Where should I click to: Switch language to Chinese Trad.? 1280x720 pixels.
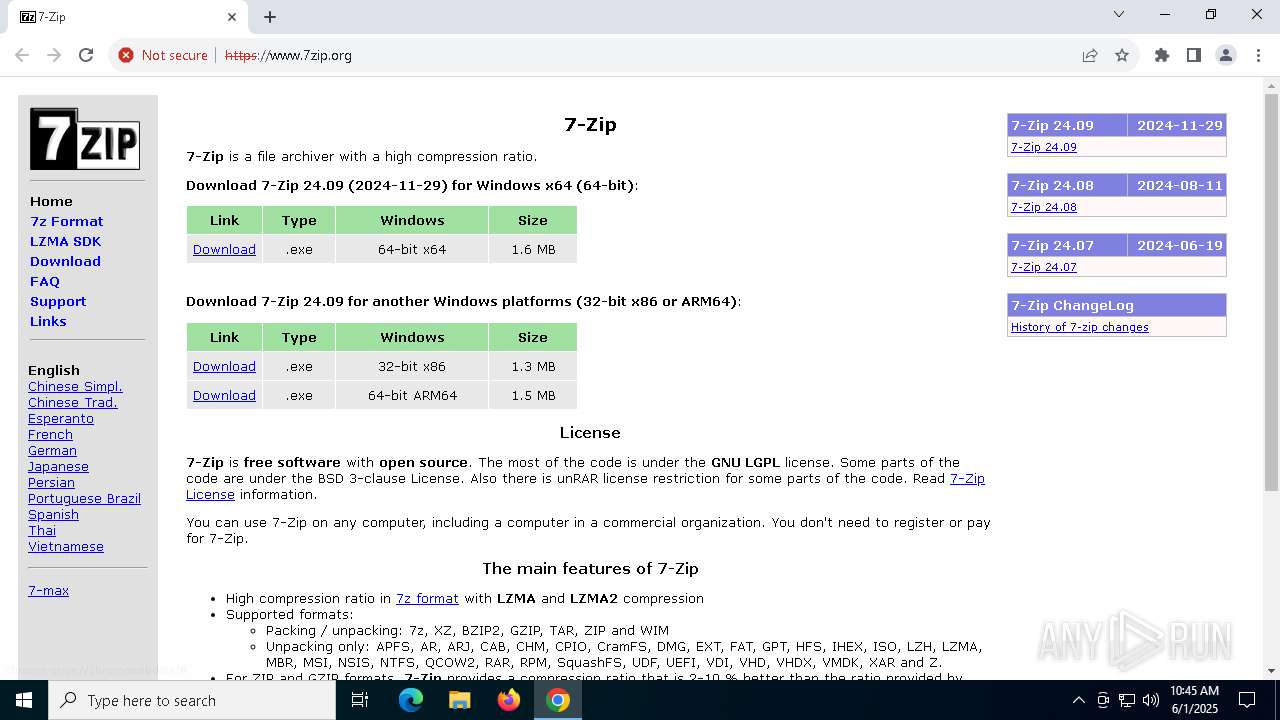[73, 402]
